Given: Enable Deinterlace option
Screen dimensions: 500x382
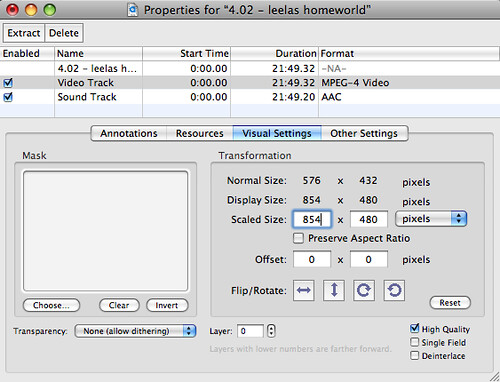Looking at the screenshot, I should pos(414,356).
